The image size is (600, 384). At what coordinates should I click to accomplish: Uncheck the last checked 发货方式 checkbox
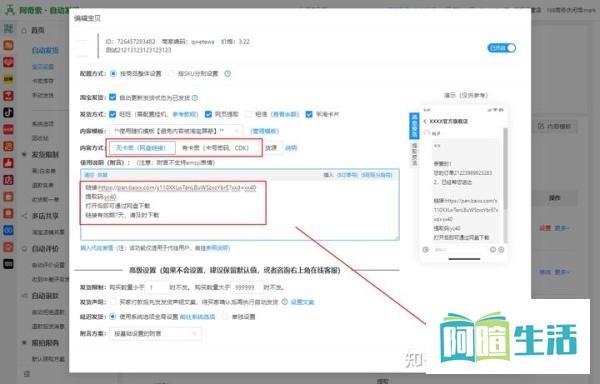pyautogui.click(x=309, y=114)
